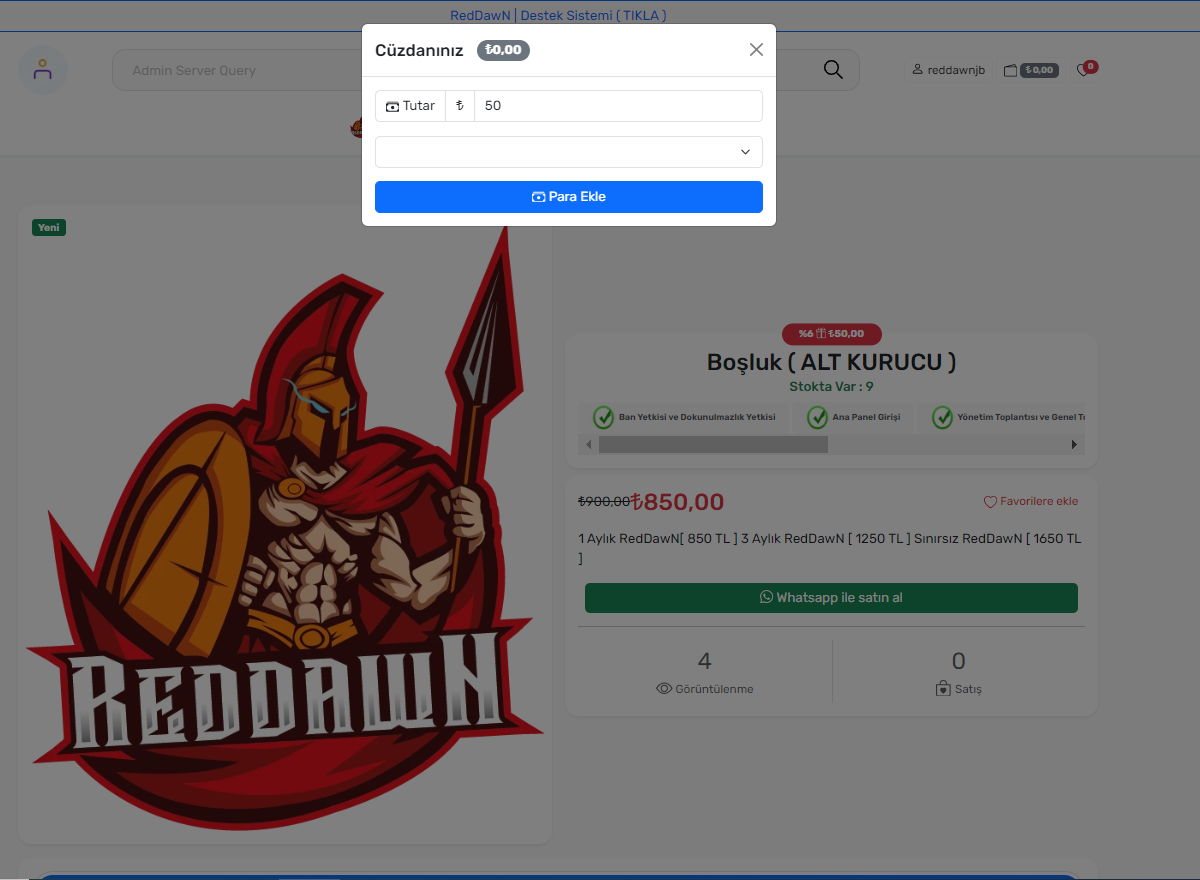
Task: Click the %6 discount badge
Action: 831,334
